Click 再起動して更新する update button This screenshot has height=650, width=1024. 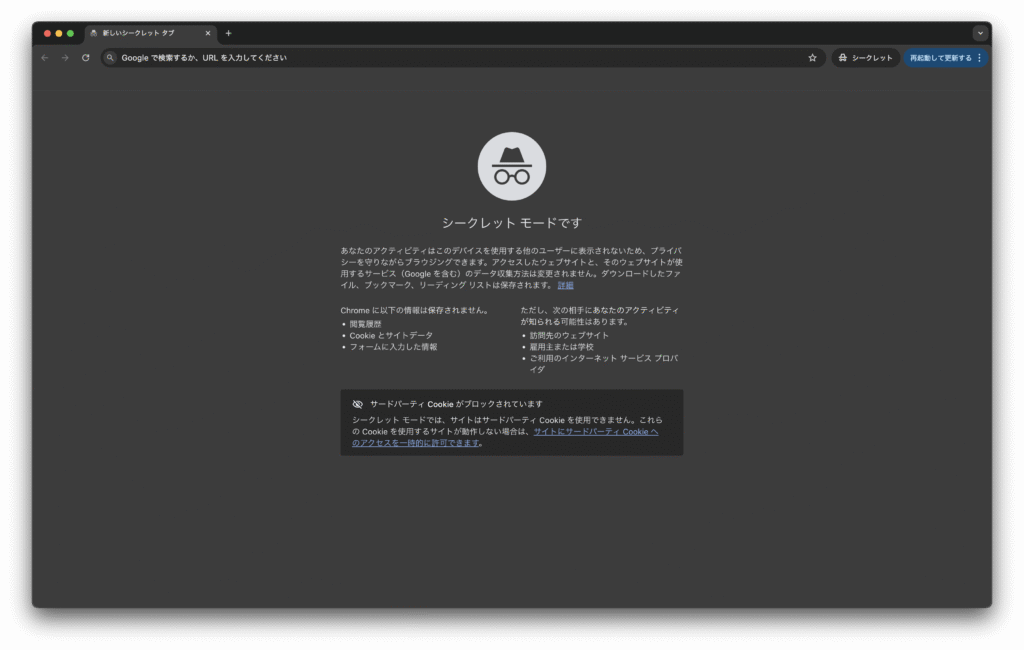(940, 58)
